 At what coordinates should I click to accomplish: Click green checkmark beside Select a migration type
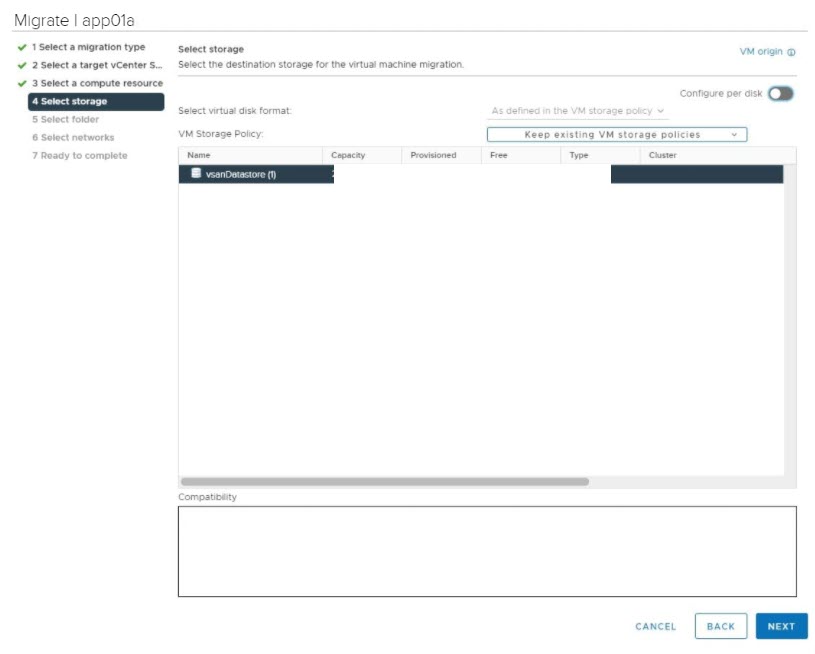click(22, 47)
